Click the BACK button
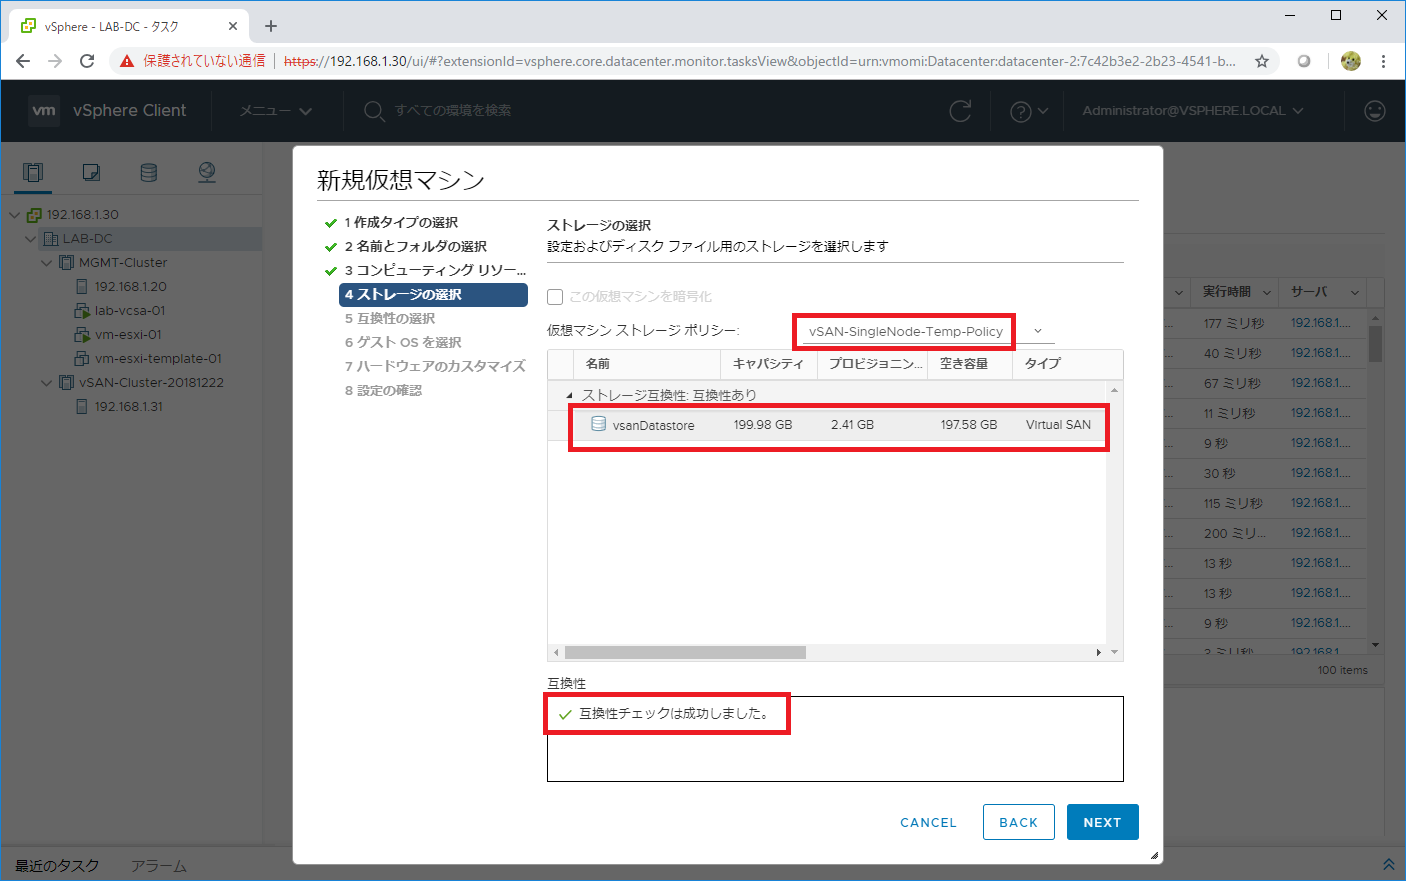Screen dimensions: 1406x881 pos(1018,822)
